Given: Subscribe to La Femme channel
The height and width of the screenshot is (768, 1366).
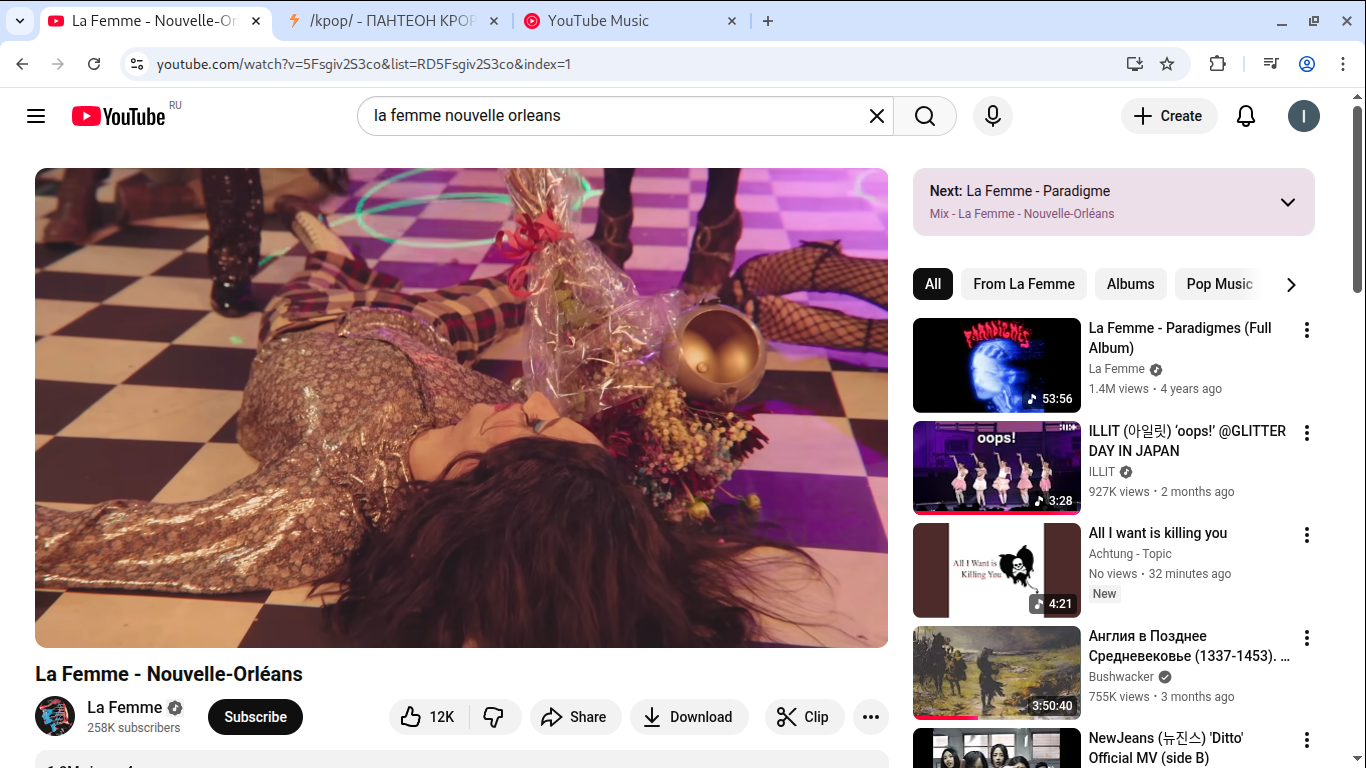Looking at the screenshot, I should pyautogui.click(x=255, y=717).
